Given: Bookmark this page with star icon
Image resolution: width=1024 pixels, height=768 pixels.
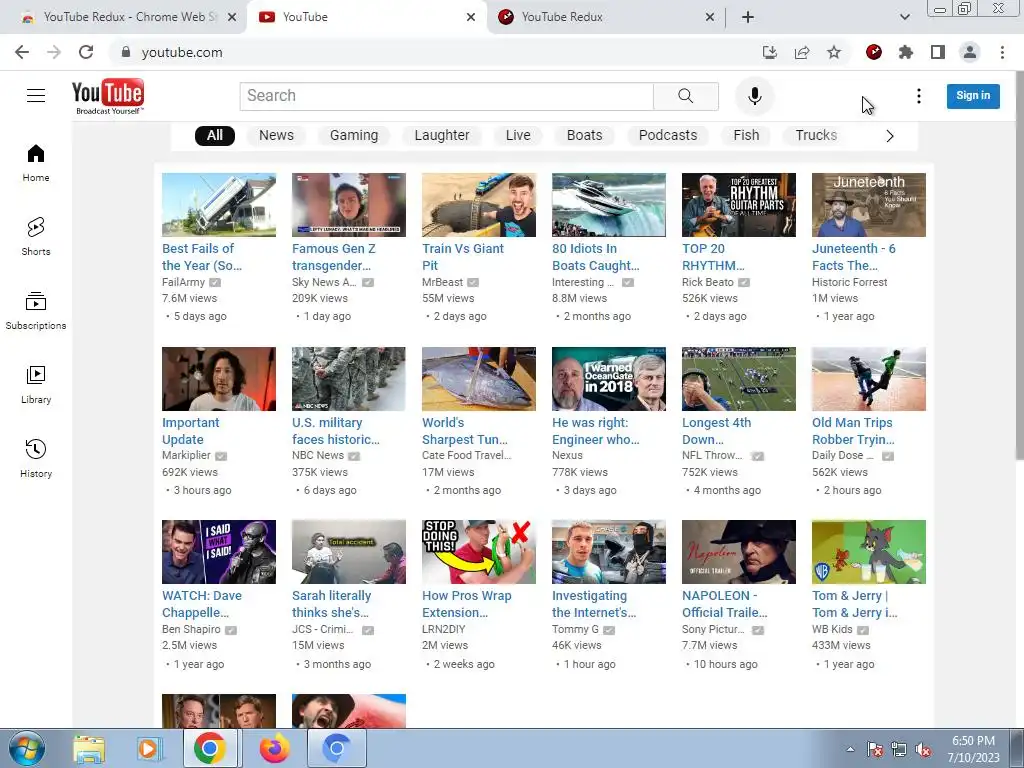Looking at the screenshot, I should pos(834,52).
